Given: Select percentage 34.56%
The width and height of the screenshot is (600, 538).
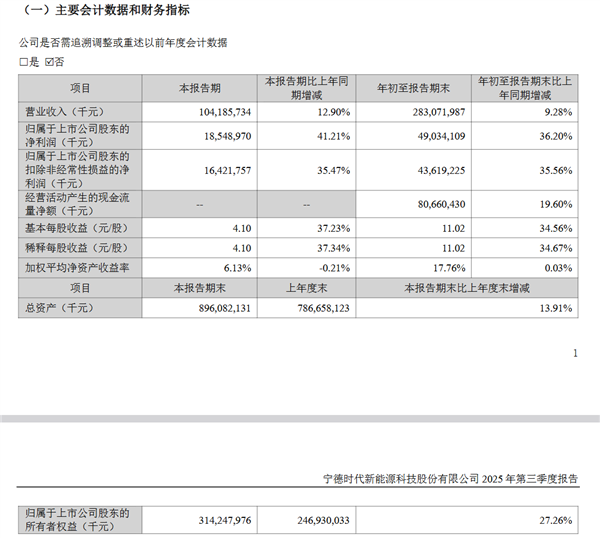Looking at the screenshot, I should (x=556, y=228).
